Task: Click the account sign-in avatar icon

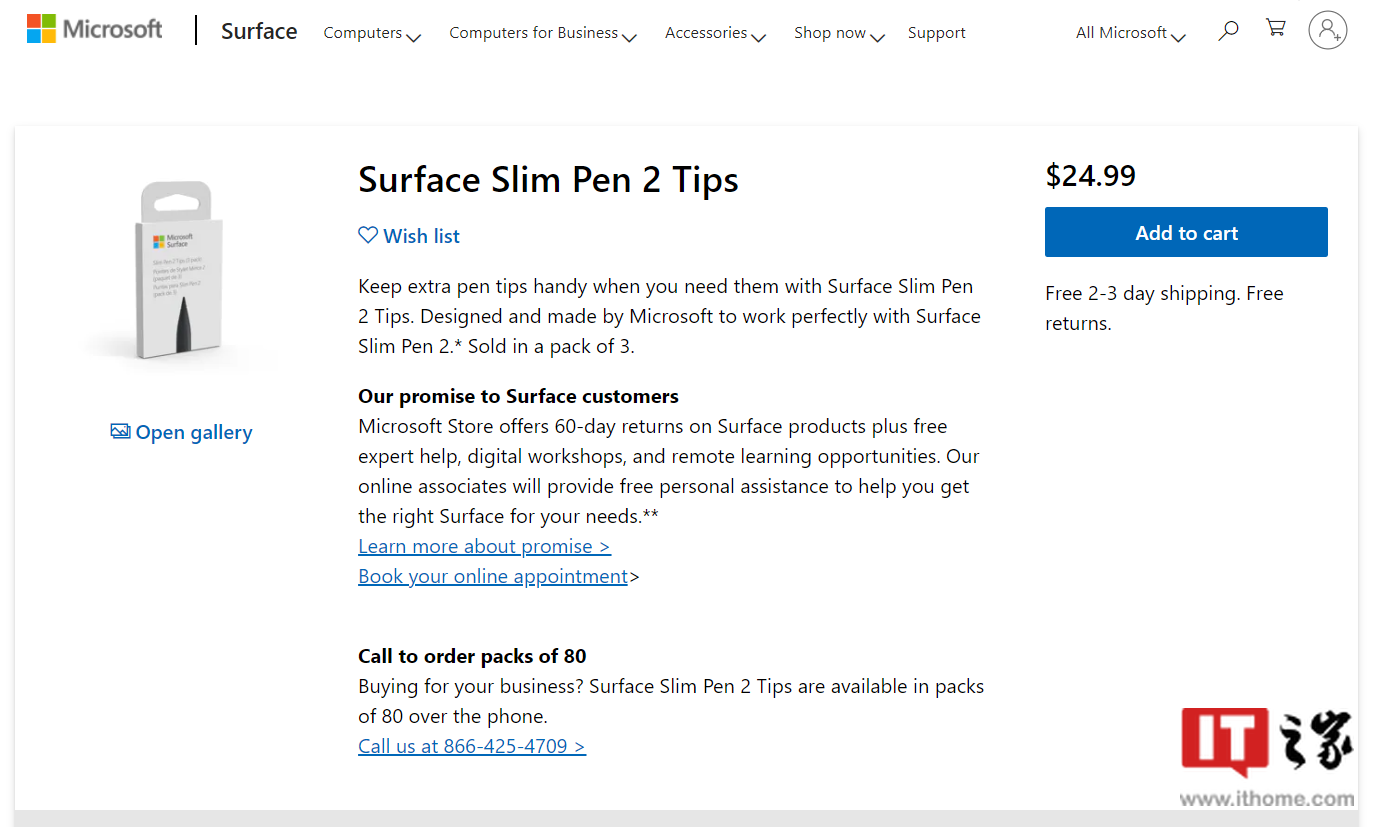Action: 1327,30
